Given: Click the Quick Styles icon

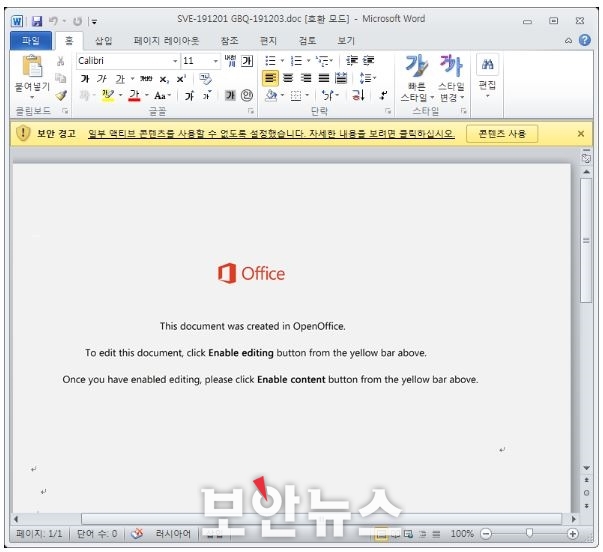Looking at the screenshot, I should (417, 66).
